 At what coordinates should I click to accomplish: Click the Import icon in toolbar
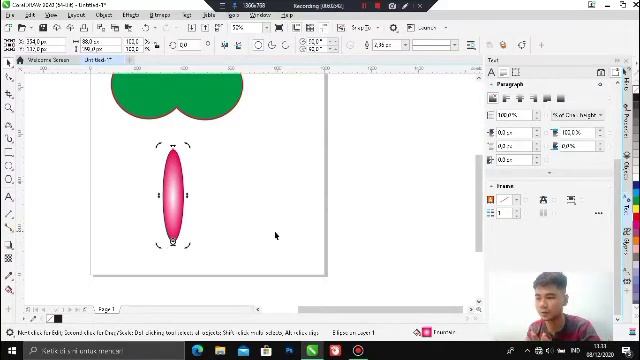pos(191,28)
